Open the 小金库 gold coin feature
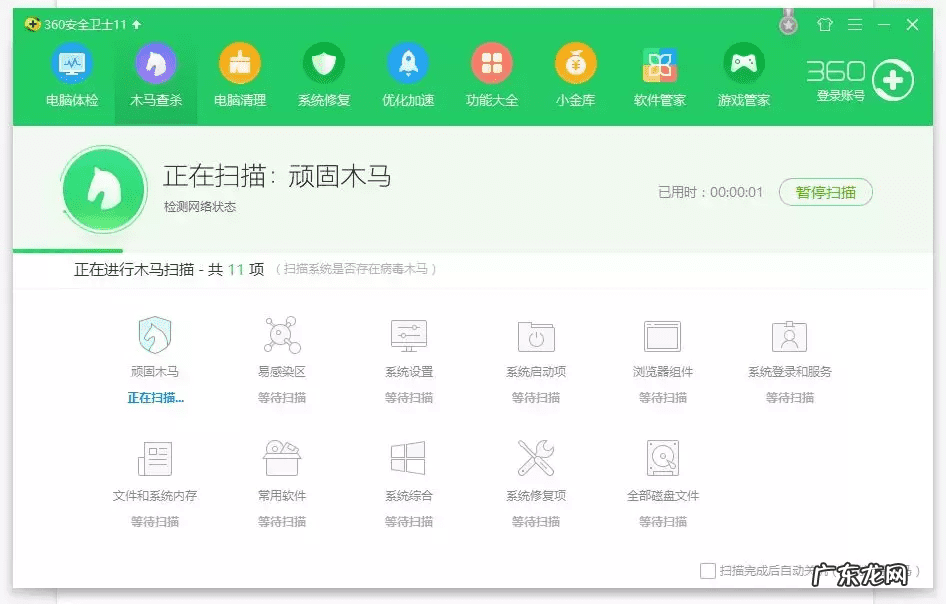This screenshot has height=604, width=946. pos(575,75)
